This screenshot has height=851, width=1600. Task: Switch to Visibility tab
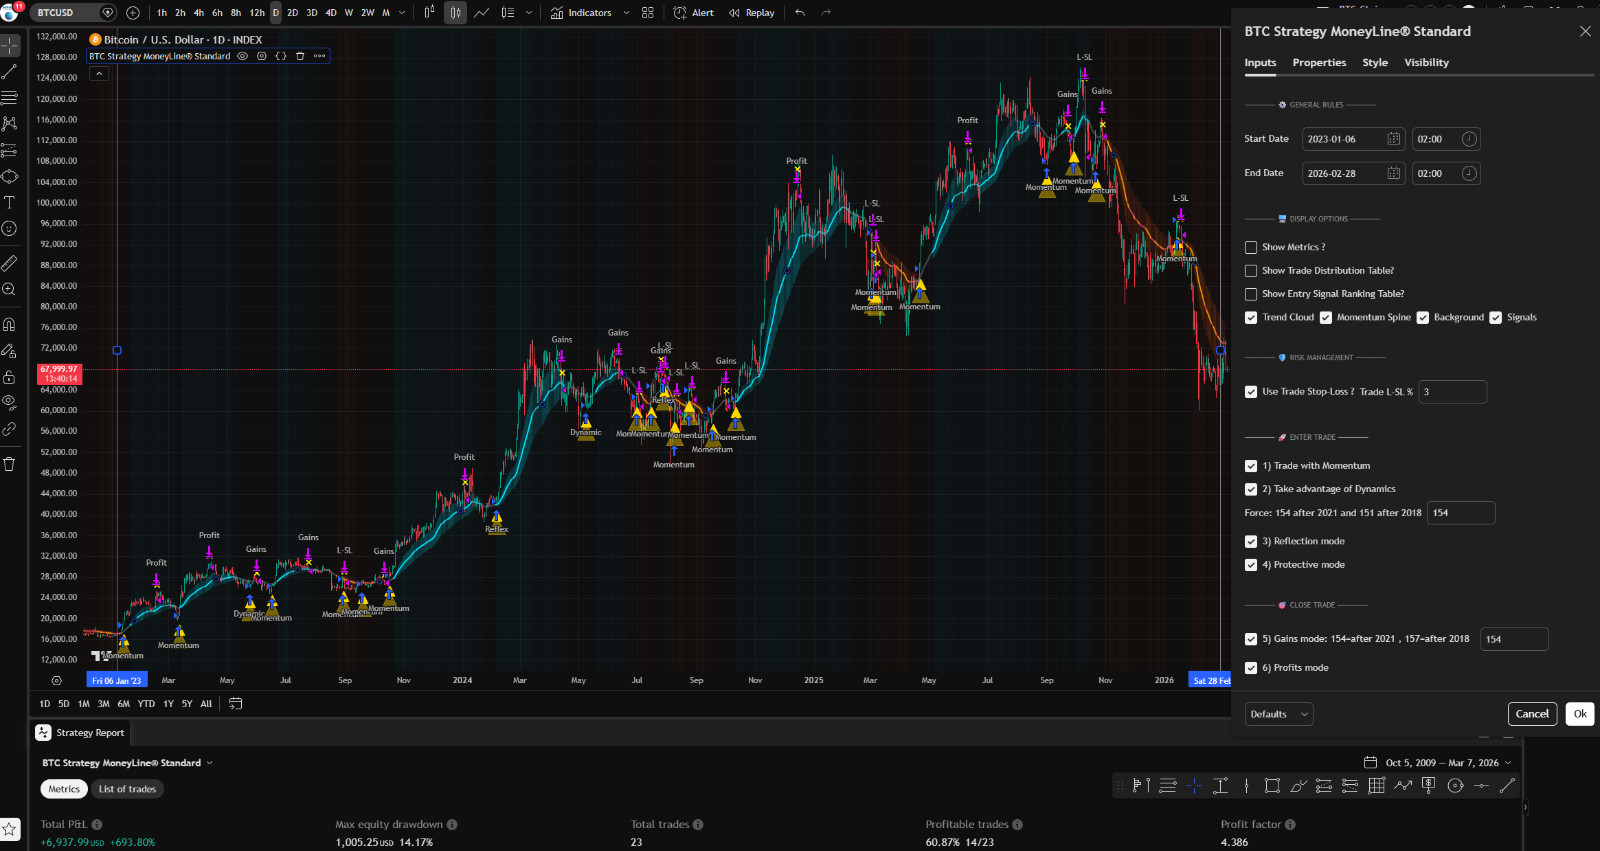(1426, 63)
